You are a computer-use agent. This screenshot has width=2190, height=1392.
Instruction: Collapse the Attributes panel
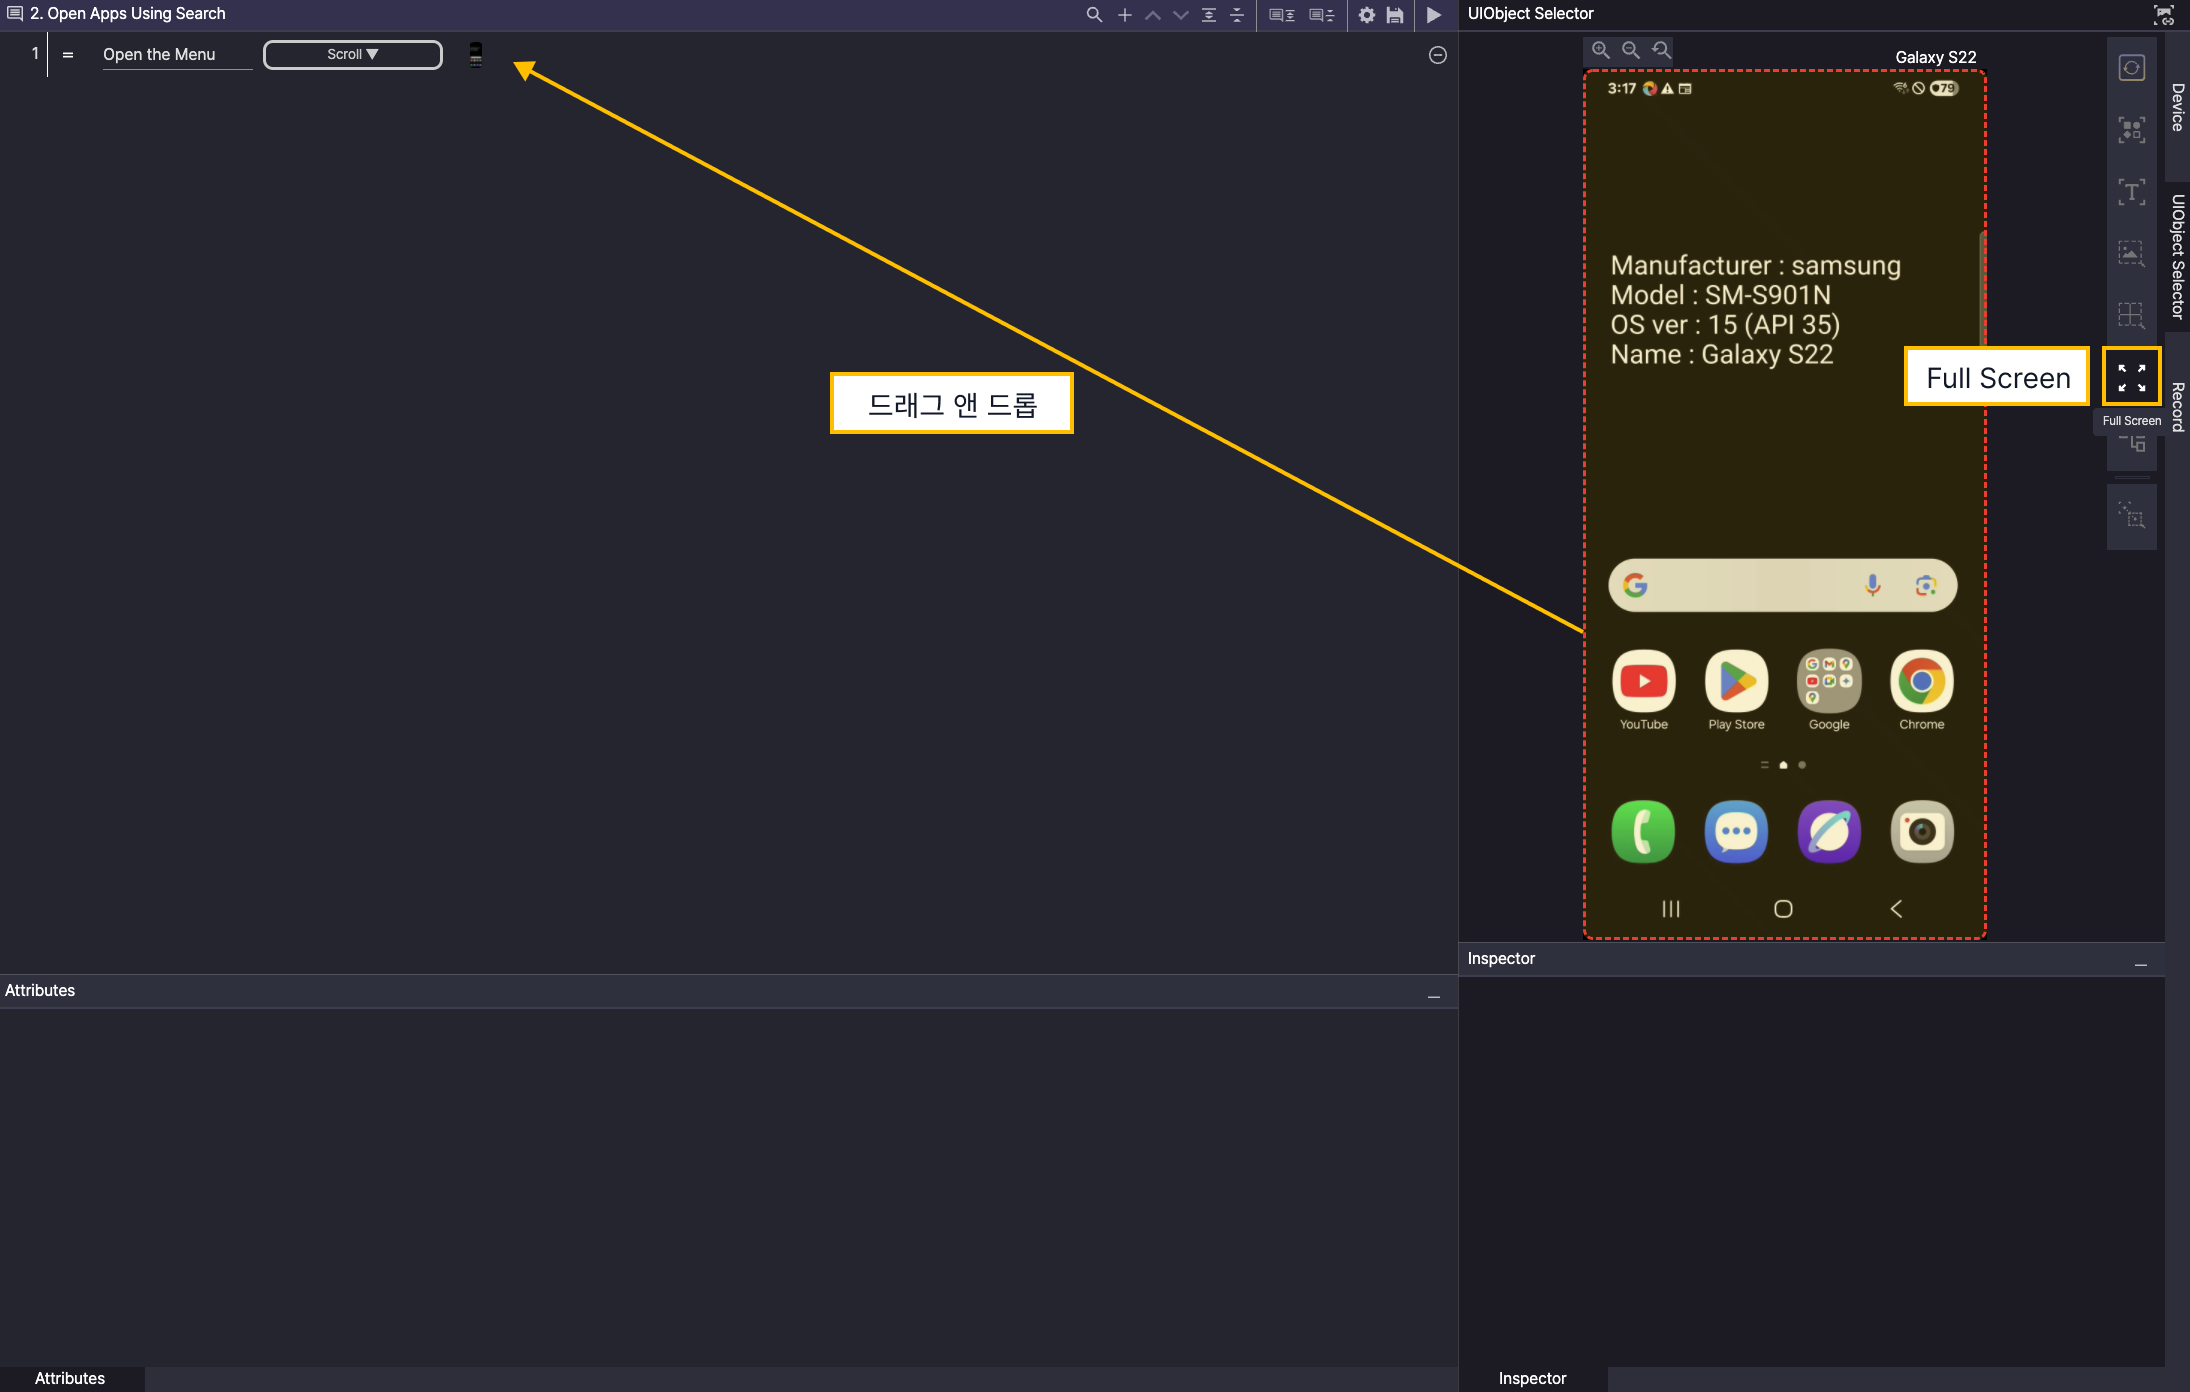(1433, 997)
